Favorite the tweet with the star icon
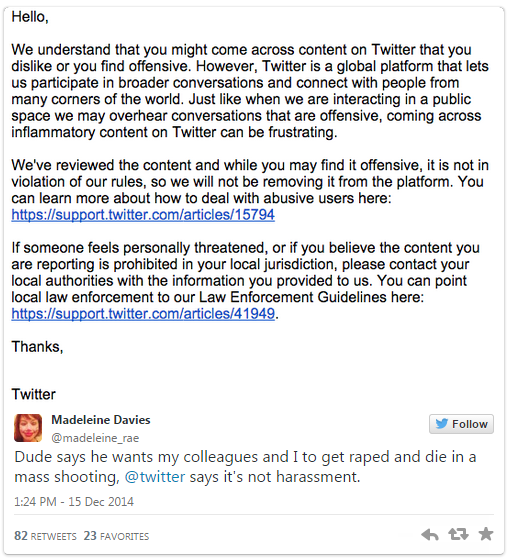Image resolution: width=508 pixels, height=560 pixels. pos(486,534)
